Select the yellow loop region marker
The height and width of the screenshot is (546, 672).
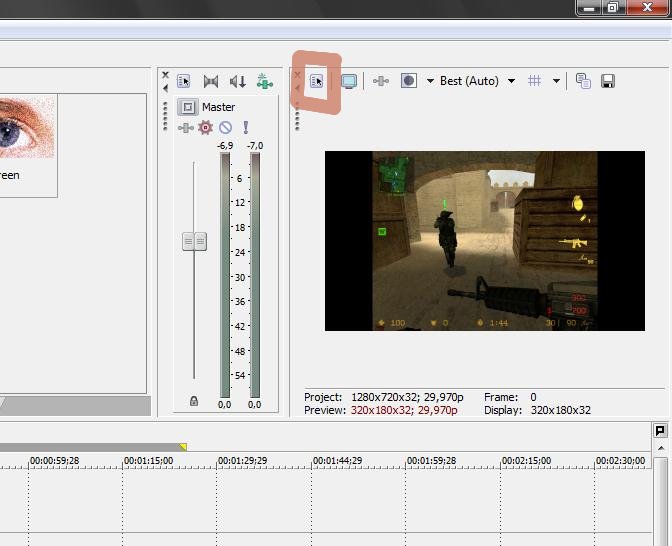[183, 447]
